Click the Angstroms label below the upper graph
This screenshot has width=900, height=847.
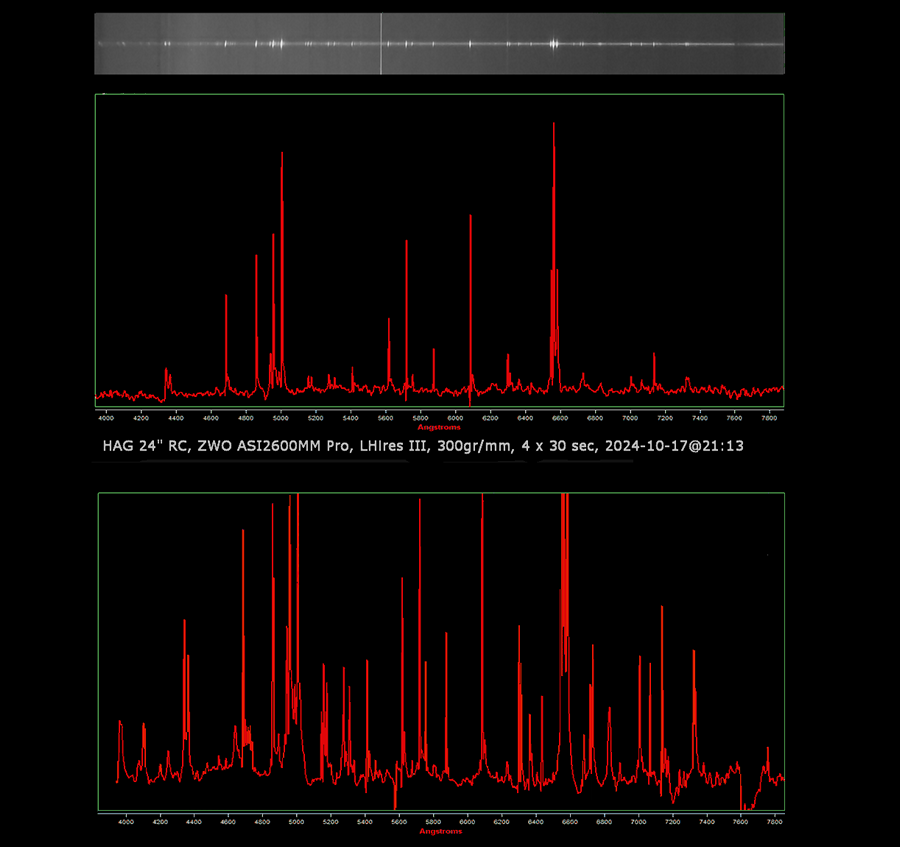coord(438,428)
